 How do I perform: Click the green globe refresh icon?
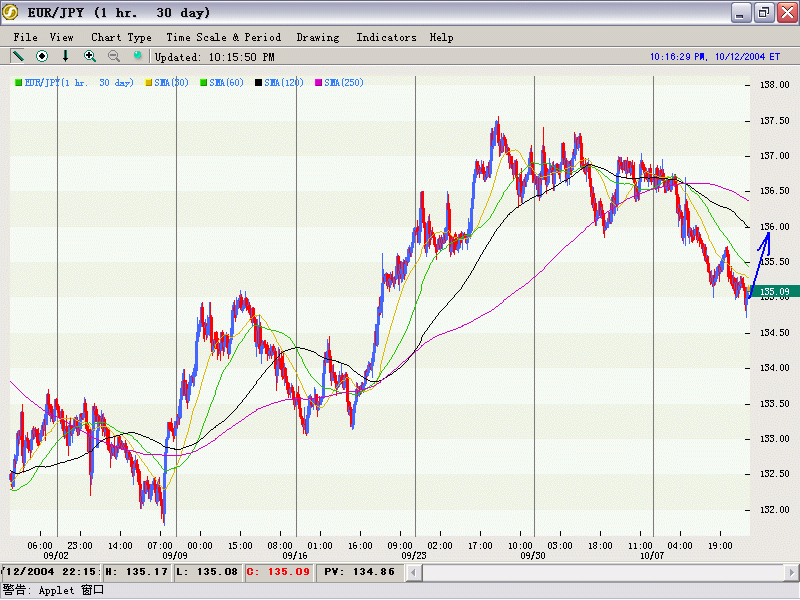(138, 57)
